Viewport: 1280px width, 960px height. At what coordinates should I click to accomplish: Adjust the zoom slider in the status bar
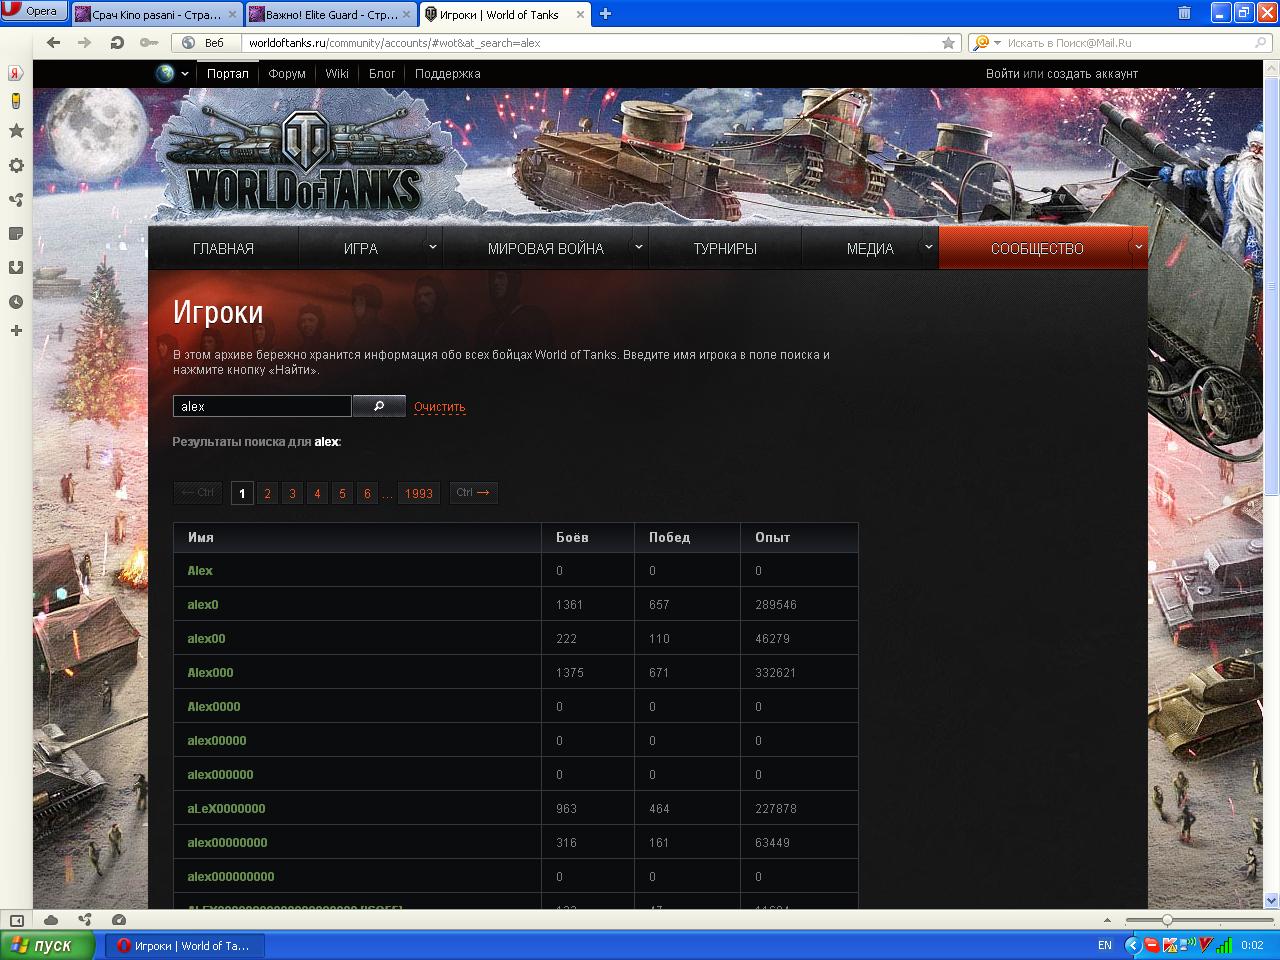(x=1166, y=920)
